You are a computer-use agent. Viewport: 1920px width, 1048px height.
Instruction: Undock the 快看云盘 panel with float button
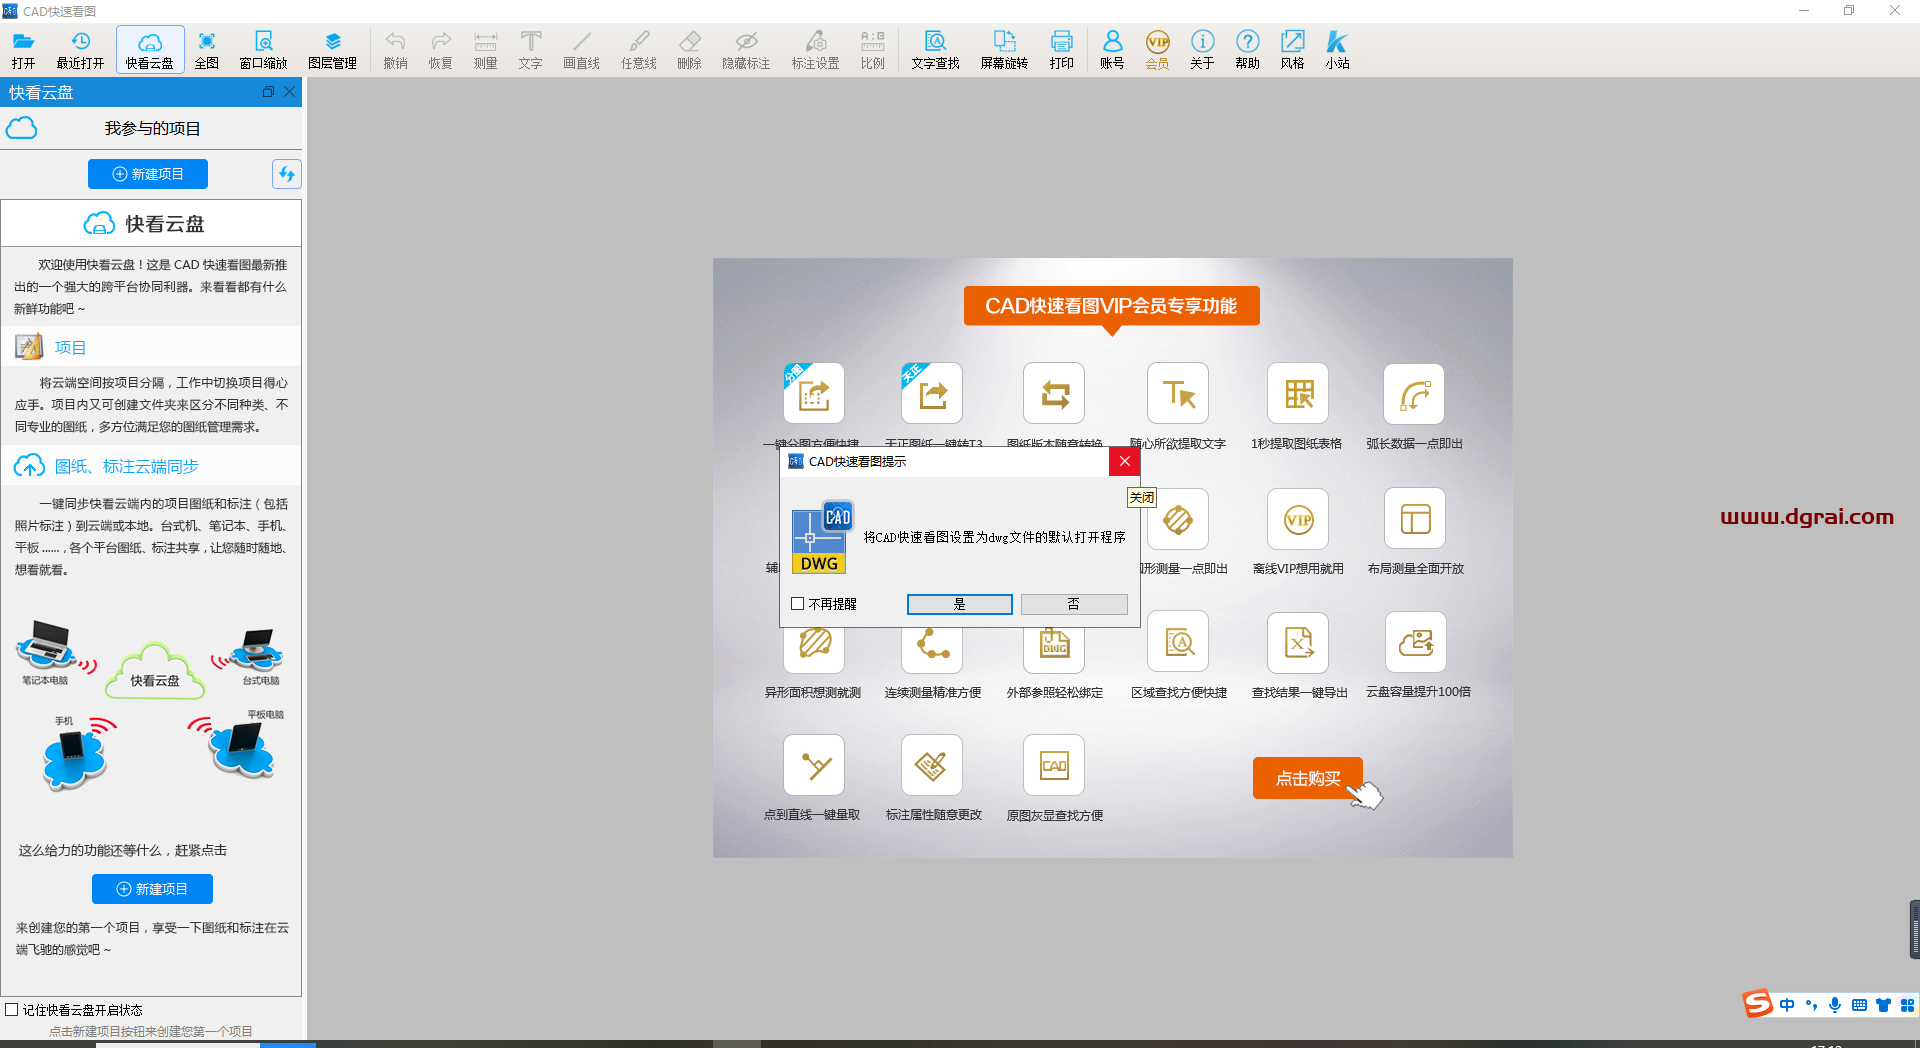(x=268, y=92)
